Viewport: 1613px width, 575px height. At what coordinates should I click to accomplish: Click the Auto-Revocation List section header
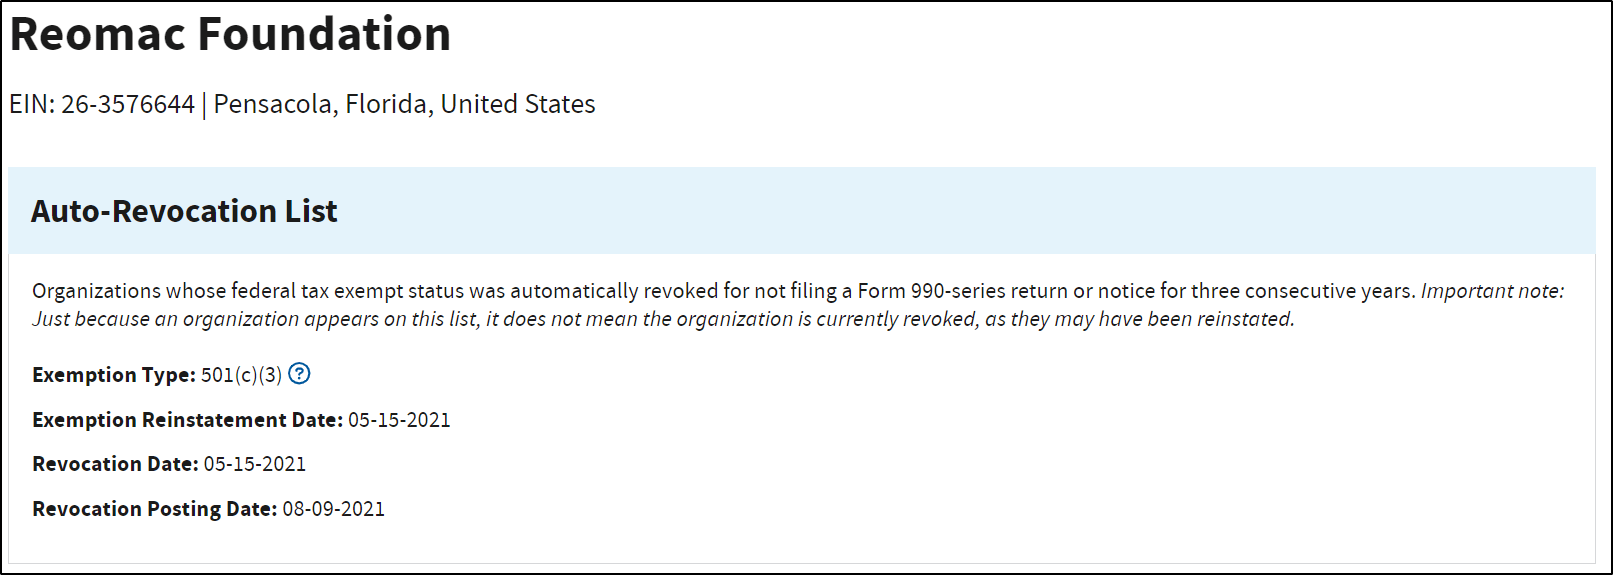[184, 211]
